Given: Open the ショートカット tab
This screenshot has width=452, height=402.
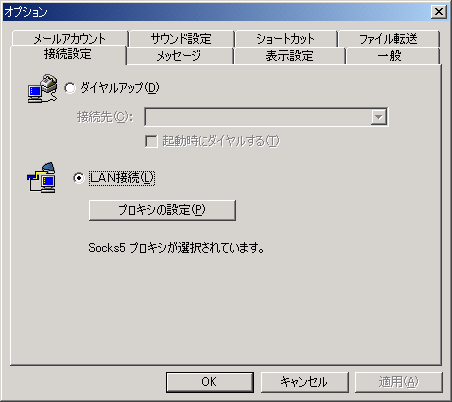Looking at the screenshot, I should (286, 39).
